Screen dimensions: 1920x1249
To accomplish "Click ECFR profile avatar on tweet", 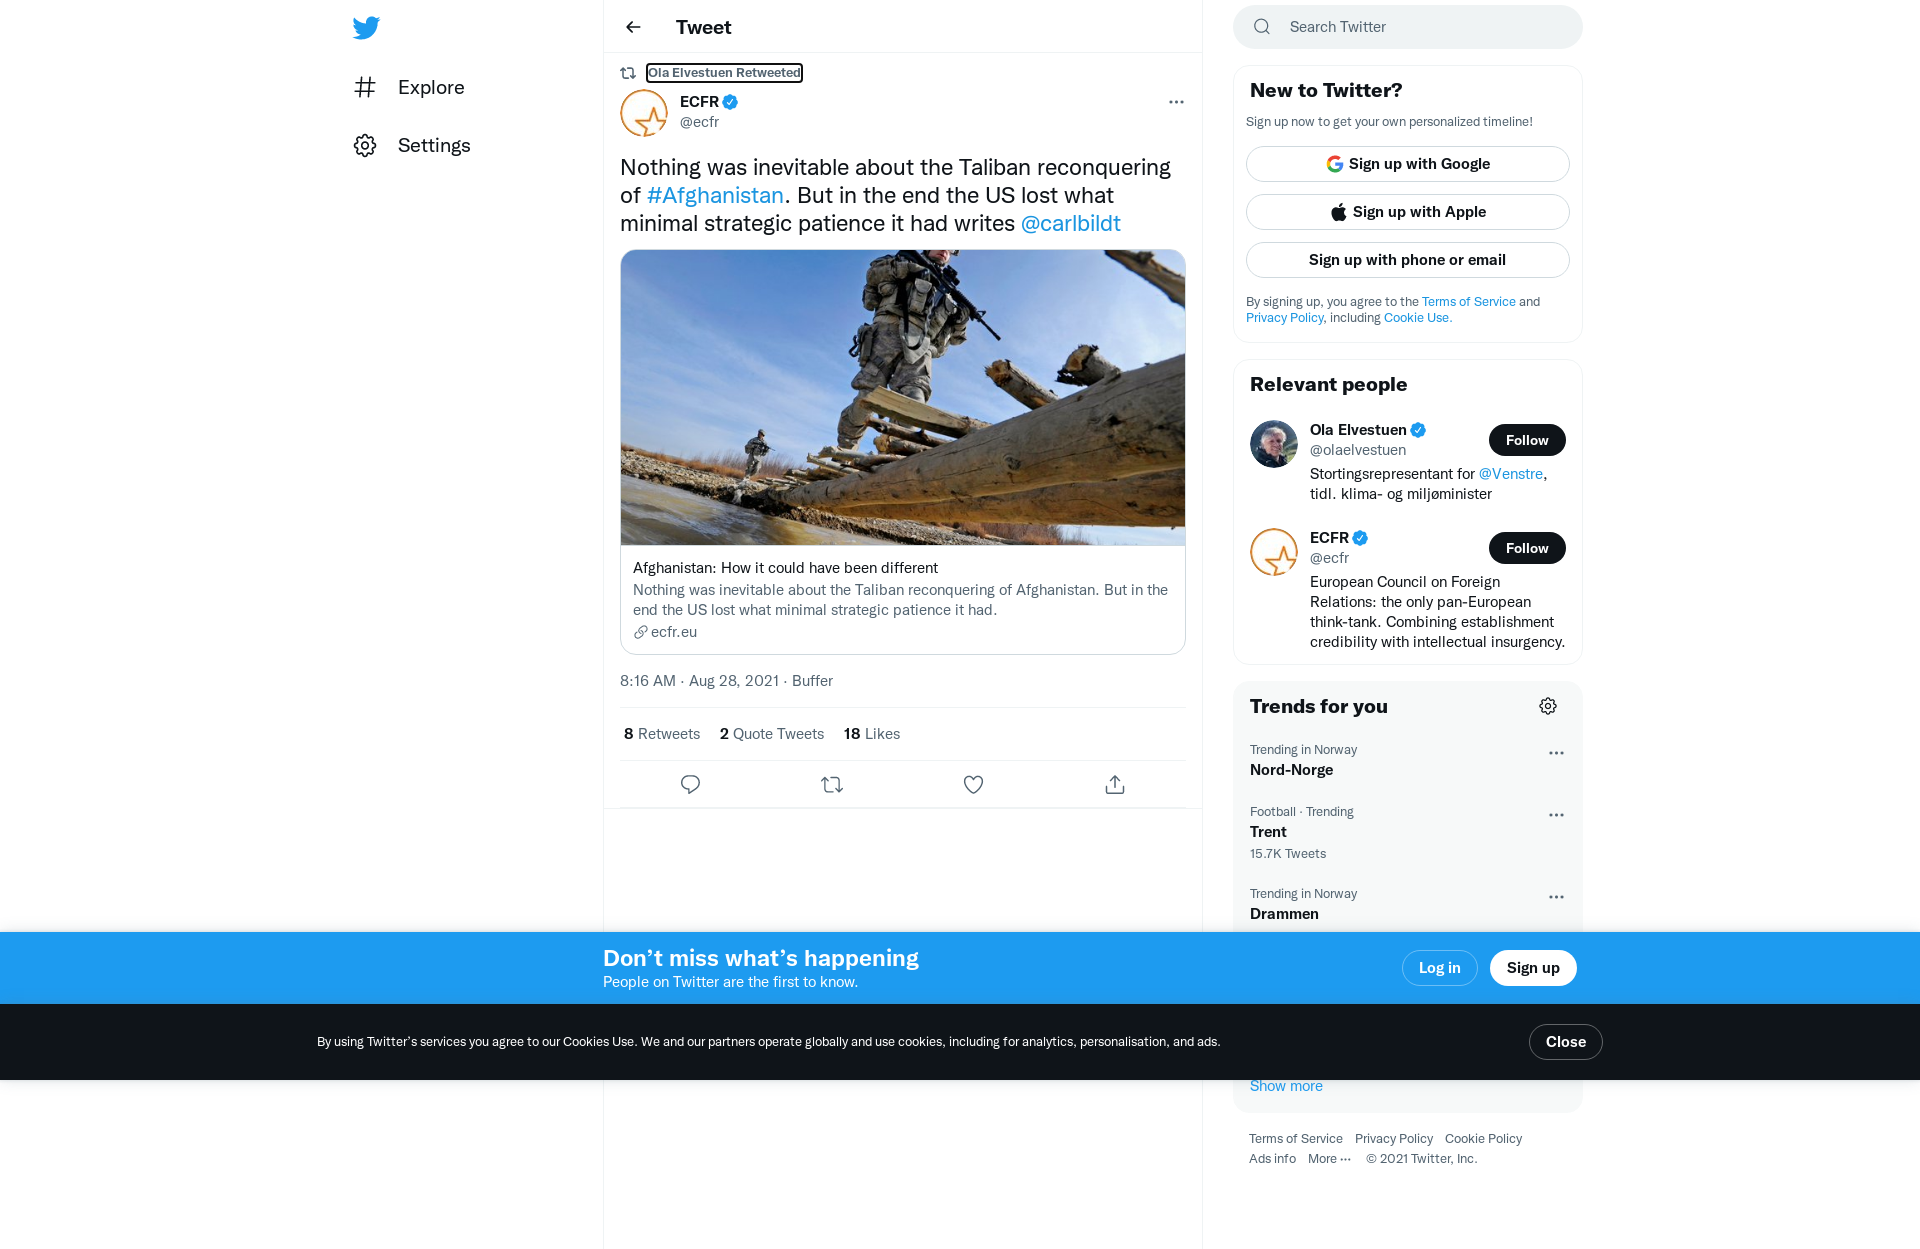I will [644, 113].
